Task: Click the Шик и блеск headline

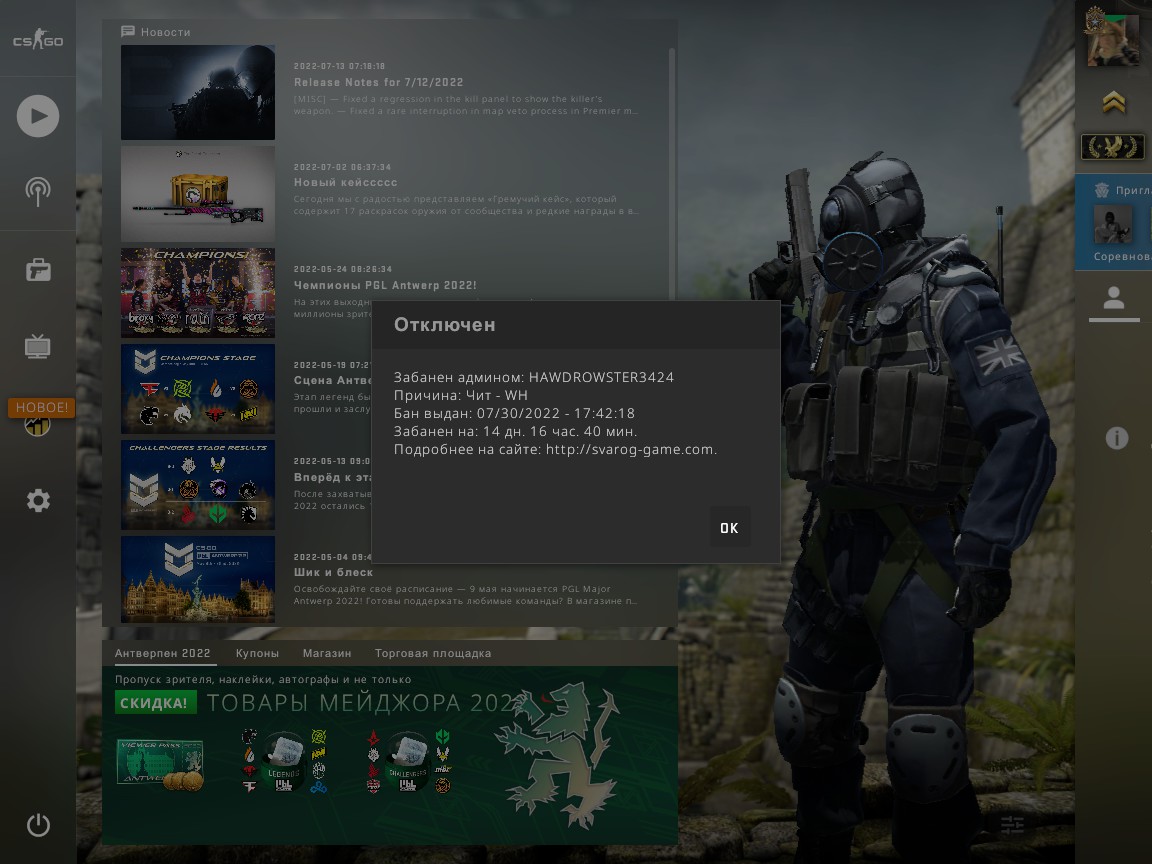Action: (334, 572)
